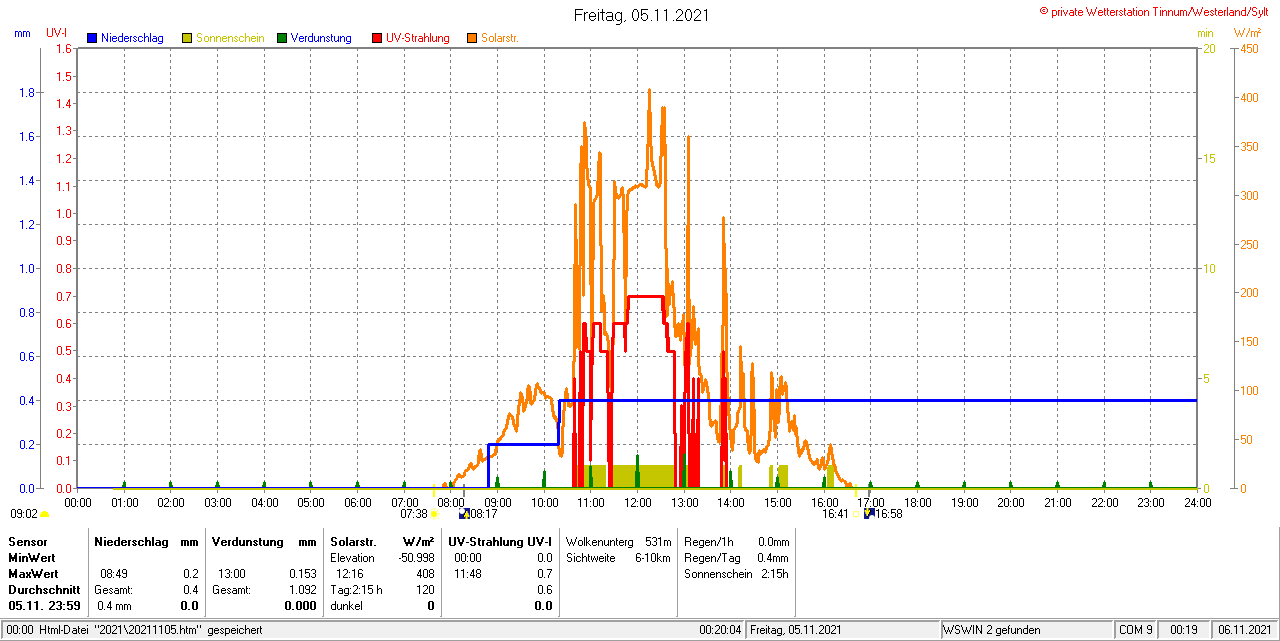This screenshot has width=1280, height=641.
Task: Click the Sichtweite 6-10km entry
Action: [x=618, y=557]
